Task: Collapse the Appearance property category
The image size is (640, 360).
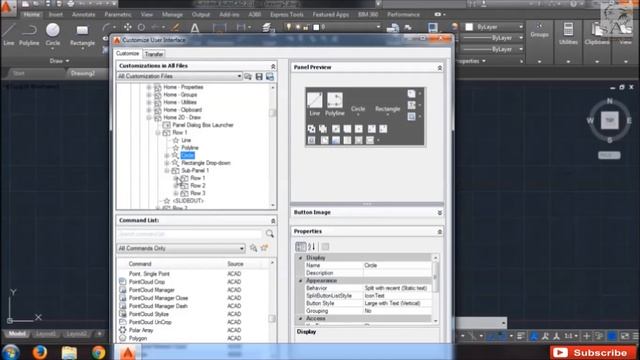Action: click(x=300, y=281)
